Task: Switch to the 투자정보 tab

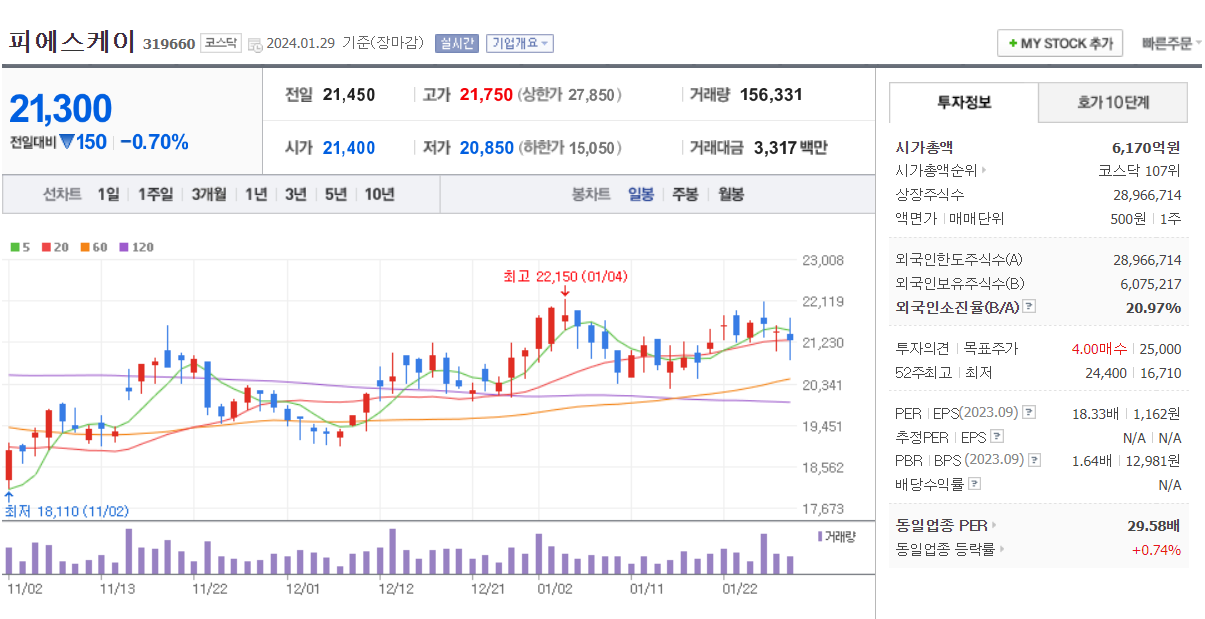Action: pyautogui.click(x=964, y=102)
